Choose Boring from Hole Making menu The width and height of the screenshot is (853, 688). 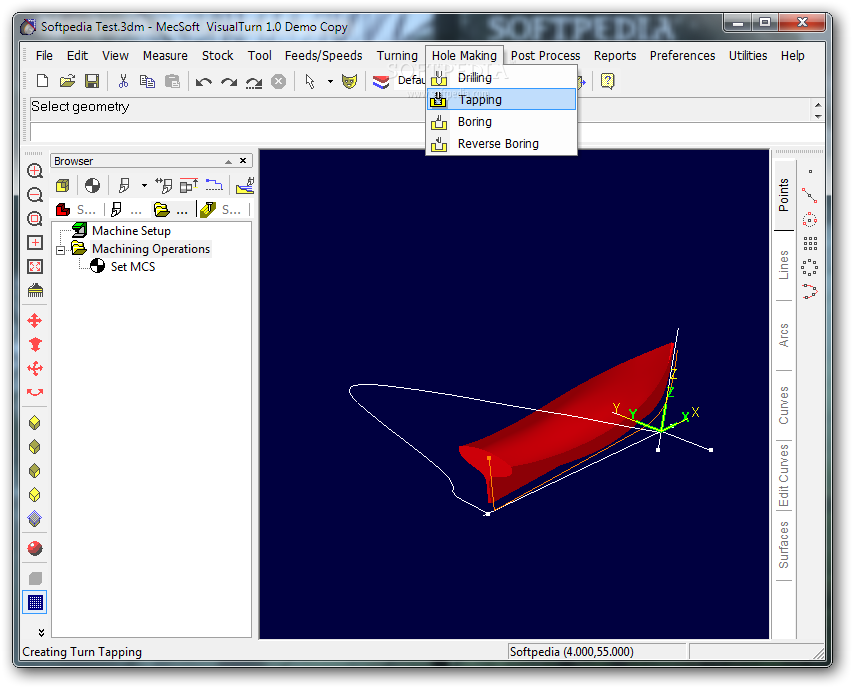coord(502,122)
